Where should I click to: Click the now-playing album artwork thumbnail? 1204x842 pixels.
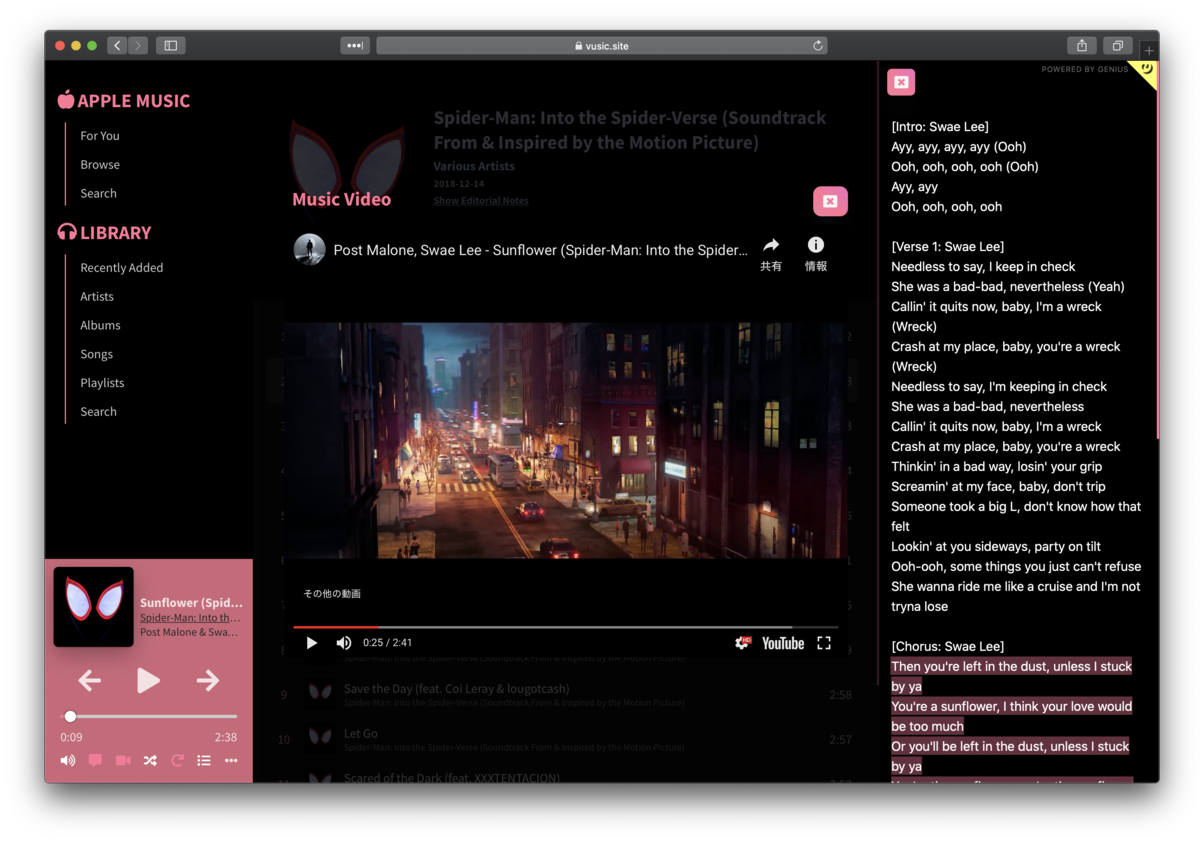[93, 607]
